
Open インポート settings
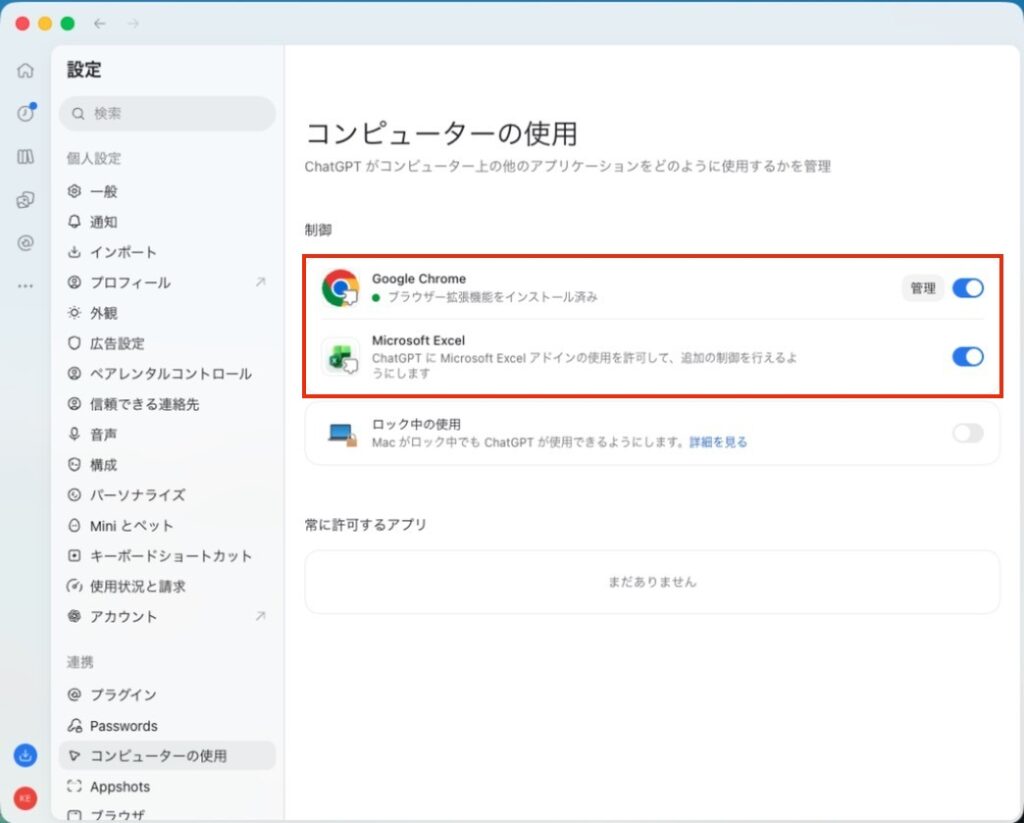click(x=167, y=252)
